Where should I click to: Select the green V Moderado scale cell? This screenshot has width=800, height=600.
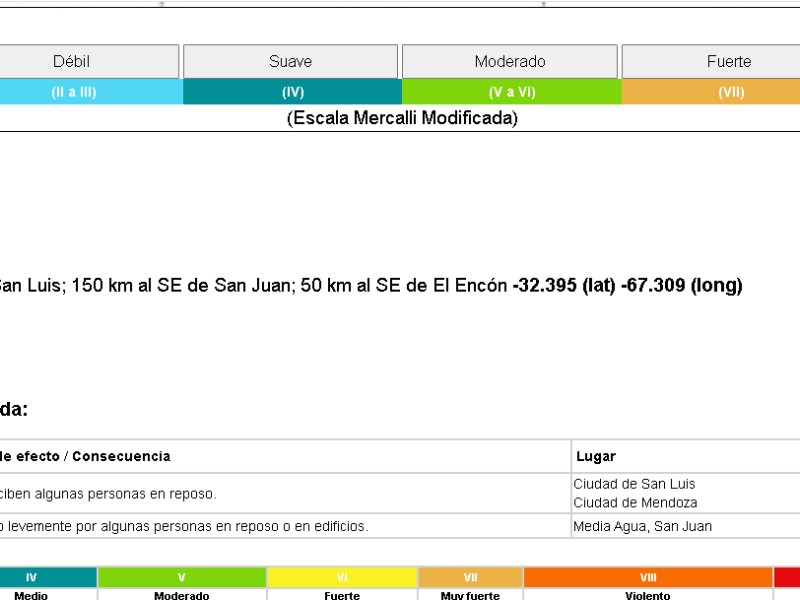(182, 584)
